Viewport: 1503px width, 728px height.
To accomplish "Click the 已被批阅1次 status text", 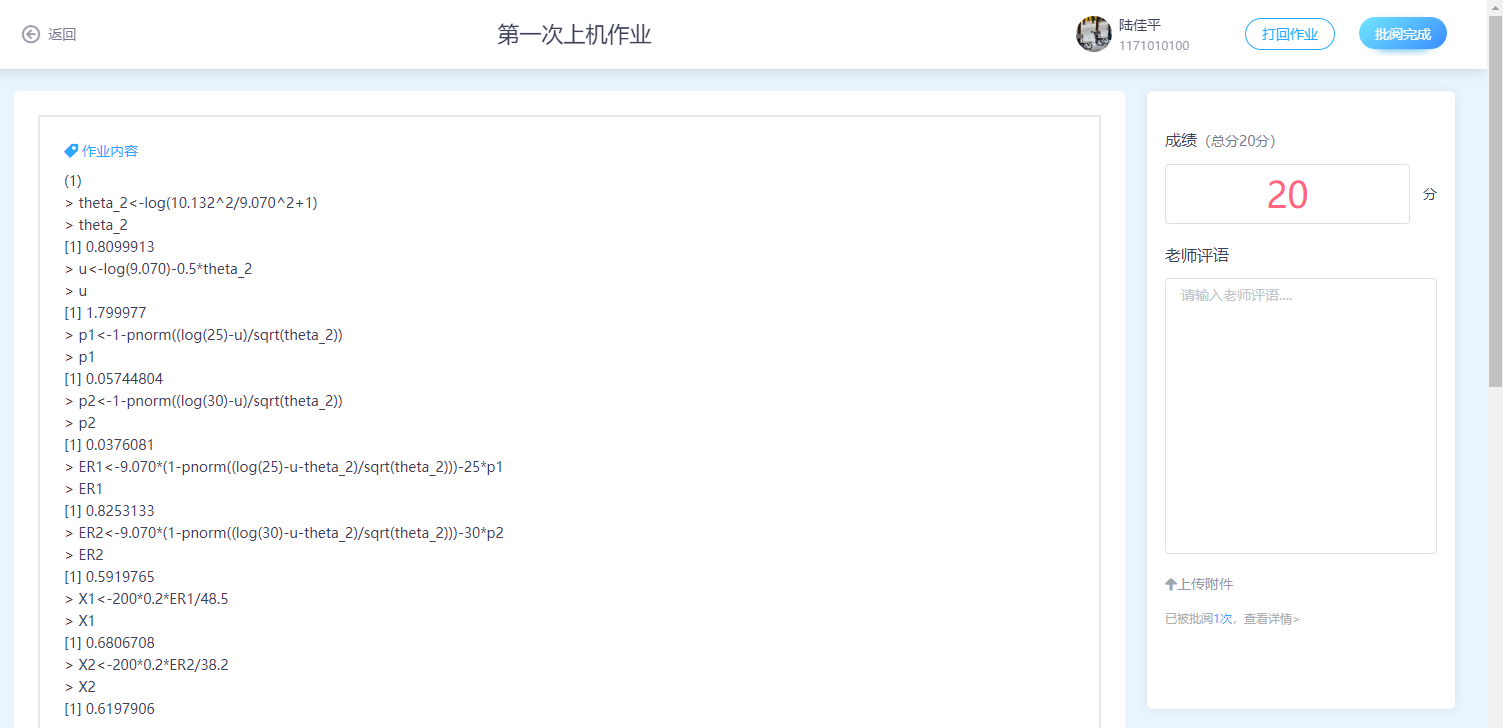I will coord(1198,619).
